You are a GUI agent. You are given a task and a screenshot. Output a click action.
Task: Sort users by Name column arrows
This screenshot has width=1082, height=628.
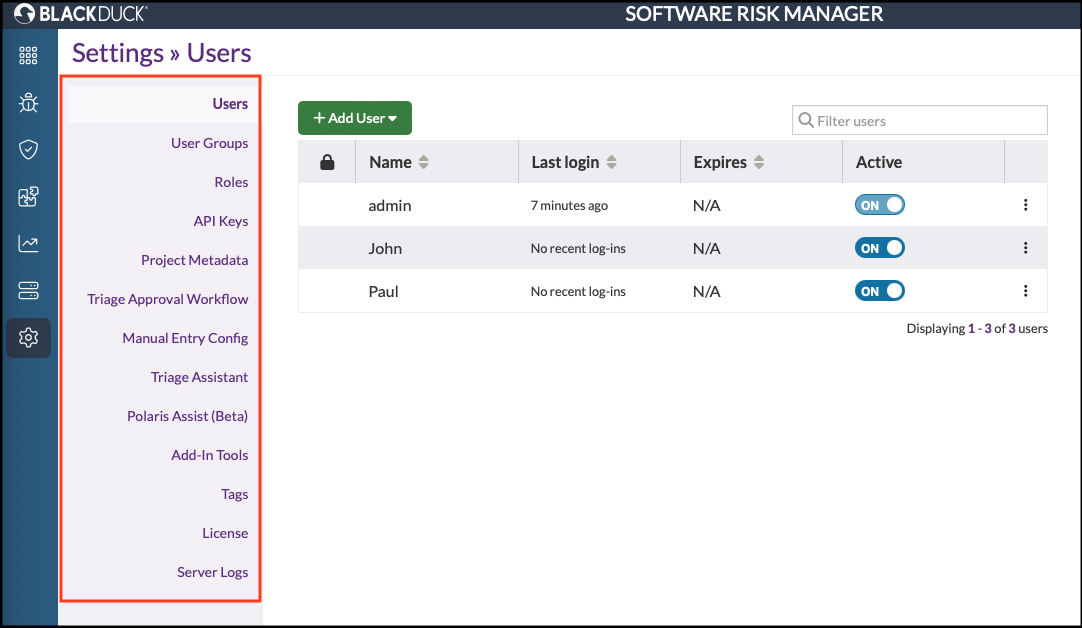[424, 162]
